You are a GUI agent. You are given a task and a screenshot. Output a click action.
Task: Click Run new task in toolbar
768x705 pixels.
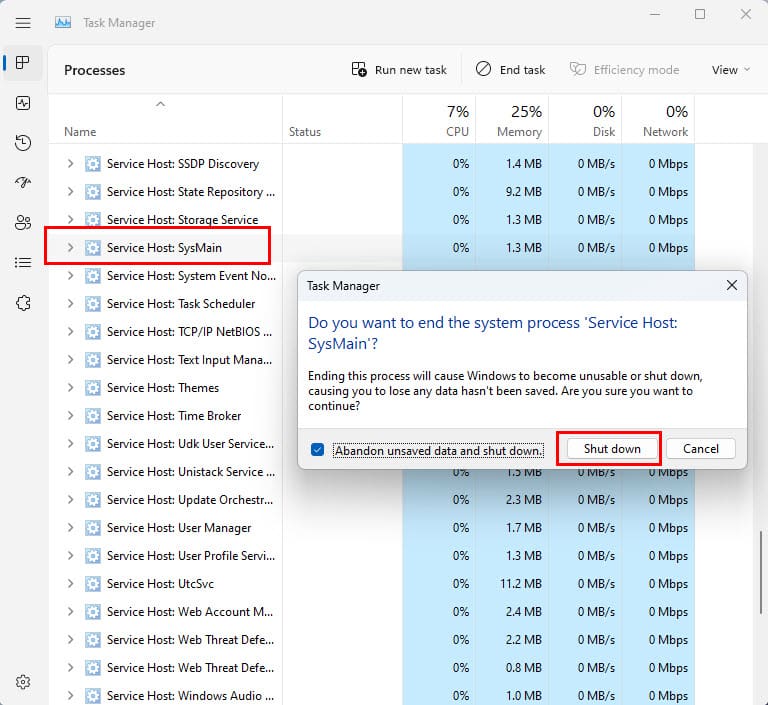click(399, 70)
